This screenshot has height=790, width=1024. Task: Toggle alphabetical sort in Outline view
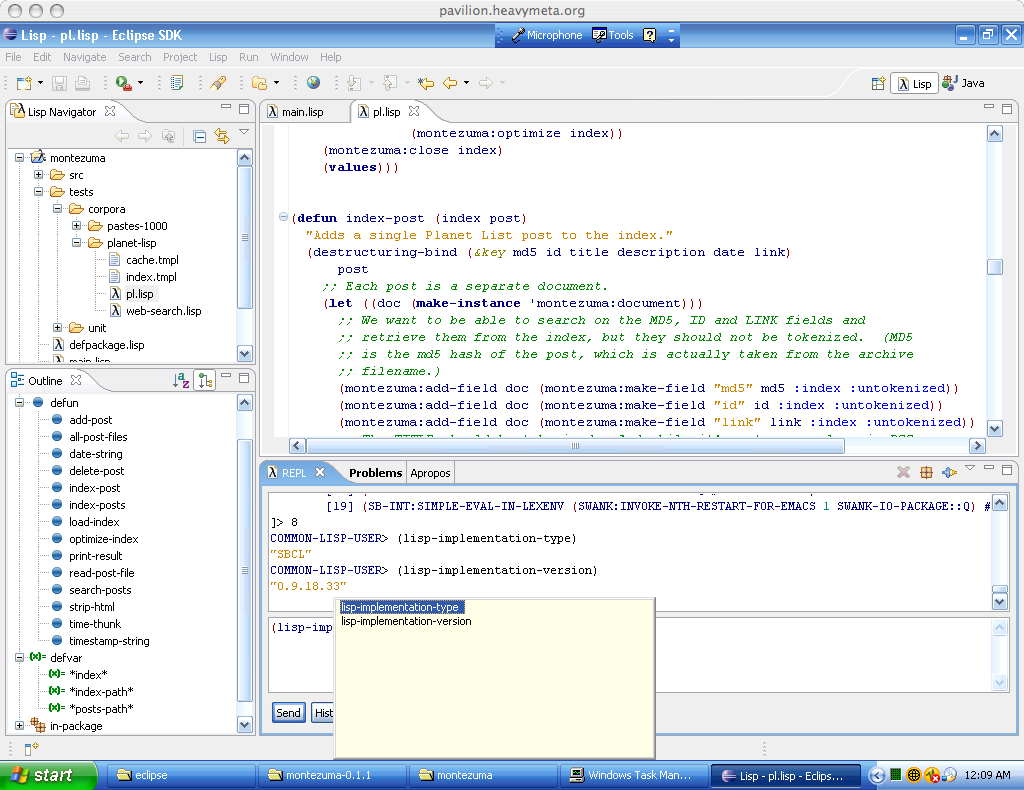coord(181,380)
